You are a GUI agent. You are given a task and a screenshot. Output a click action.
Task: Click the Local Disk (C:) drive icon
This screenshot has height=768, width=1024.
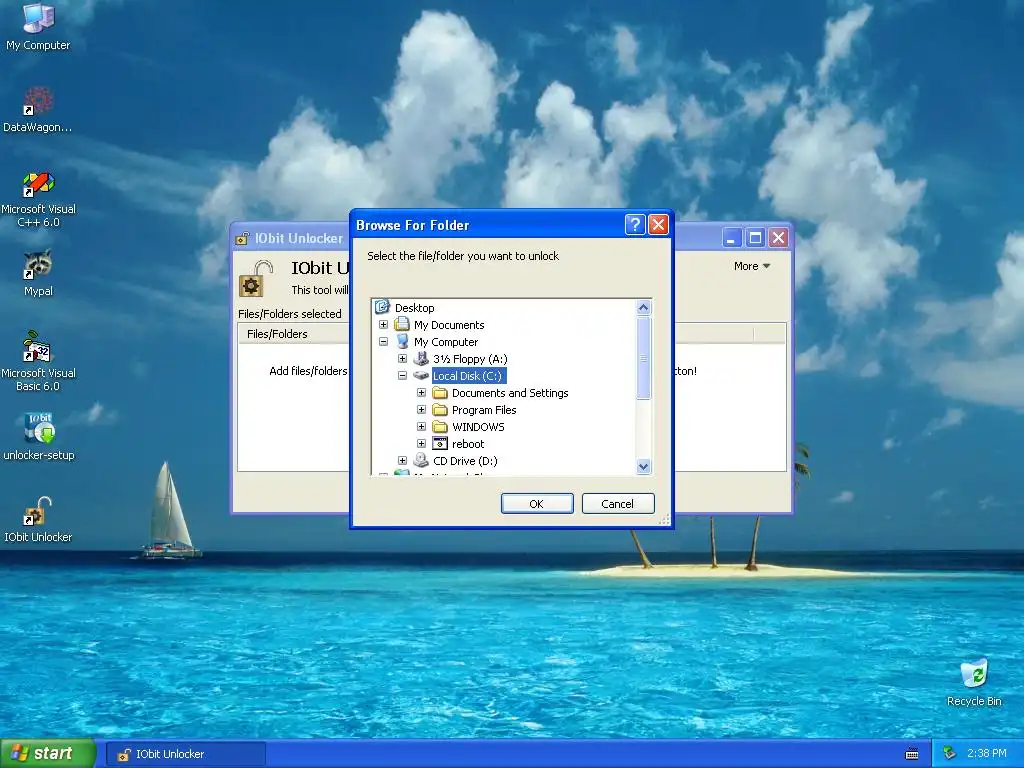421,376
